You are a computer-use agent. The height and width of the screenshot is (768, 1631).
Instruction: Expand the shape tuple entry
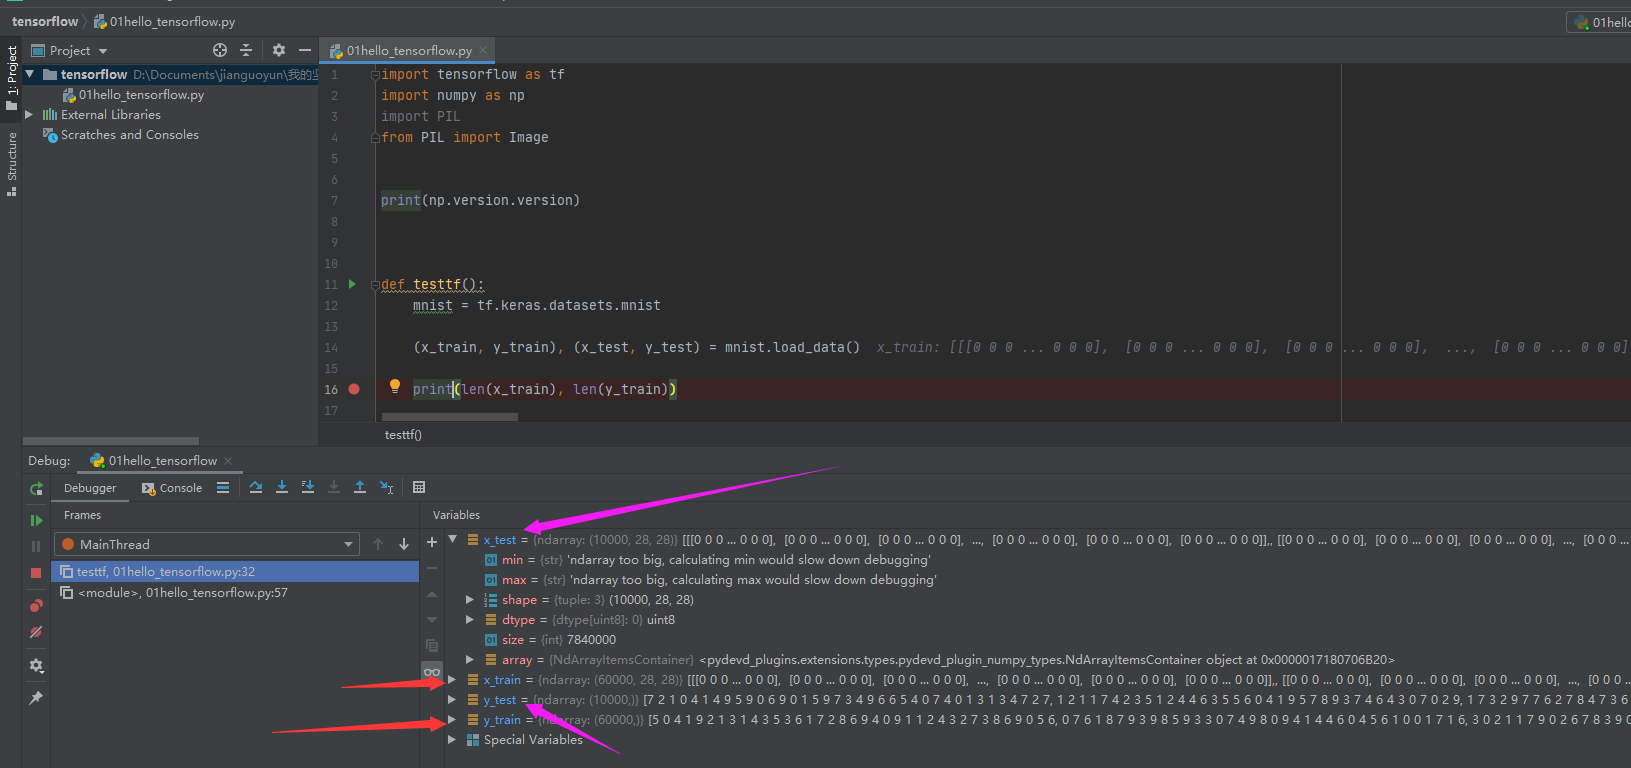(470, 600)
